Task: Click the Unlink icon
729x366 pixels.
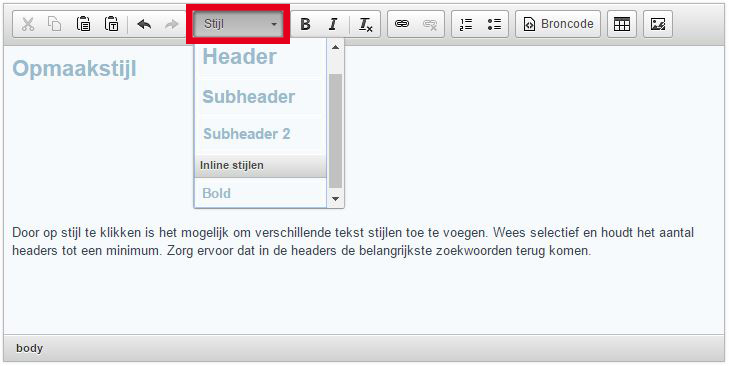Action: pyautogui.click(x=430, y=24)
